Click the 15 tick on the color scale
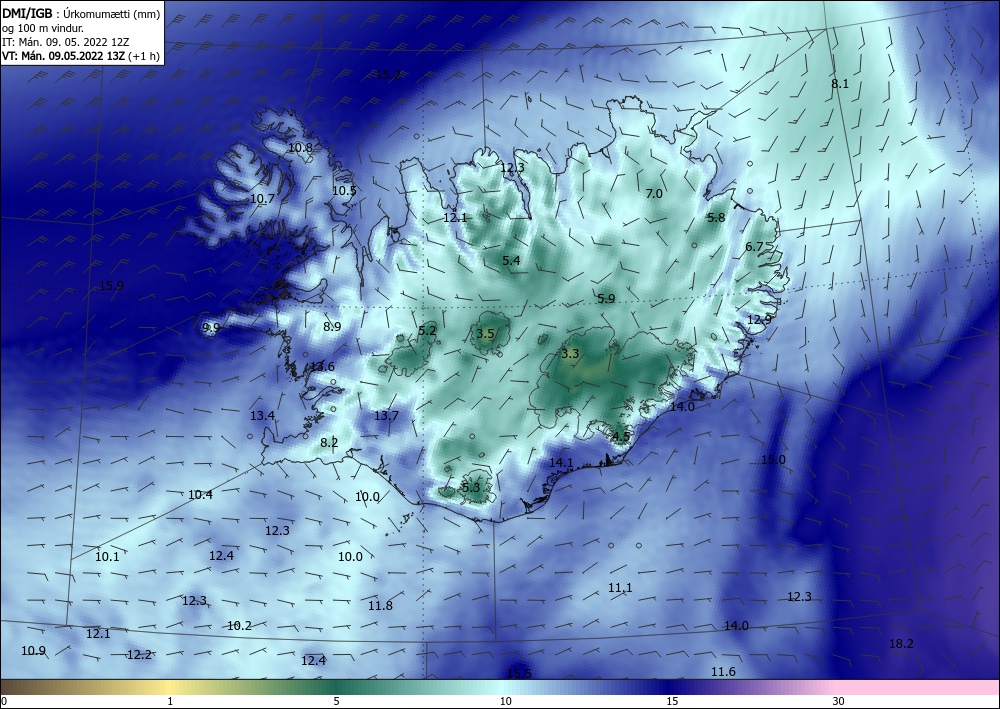1000x709 pixels. 672,701
